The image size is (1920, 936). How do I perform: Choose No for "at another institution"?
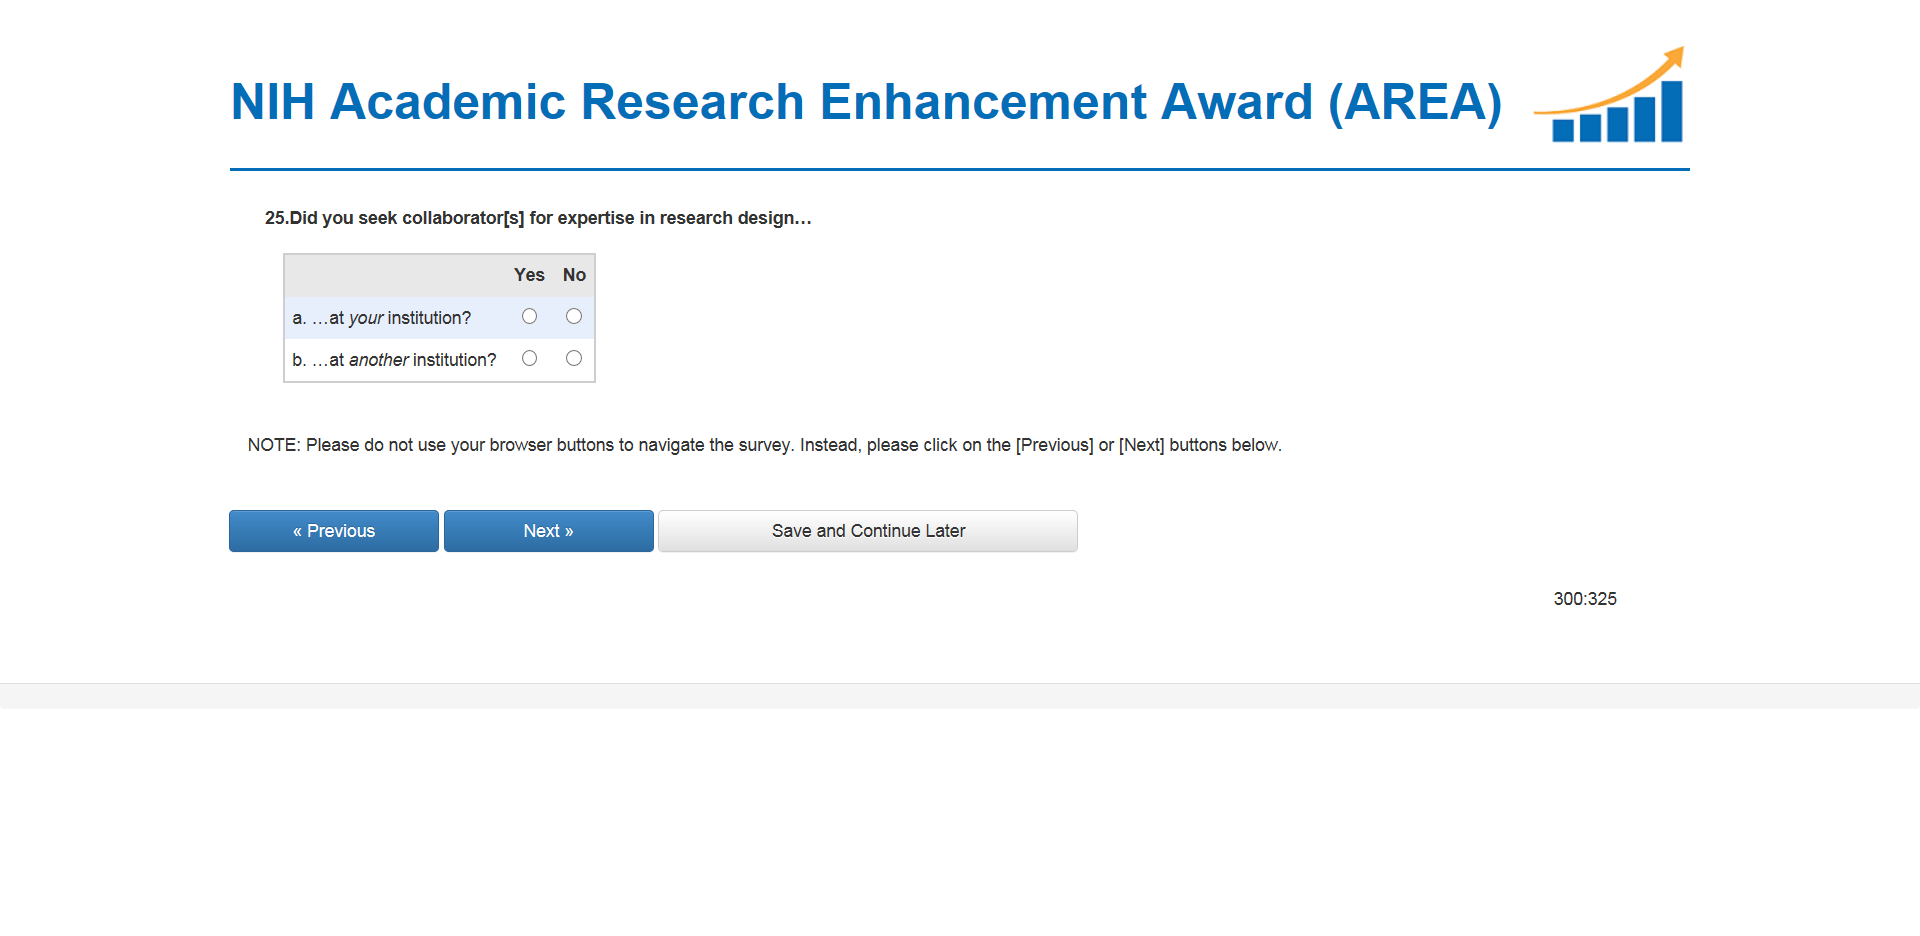[573, 358]
